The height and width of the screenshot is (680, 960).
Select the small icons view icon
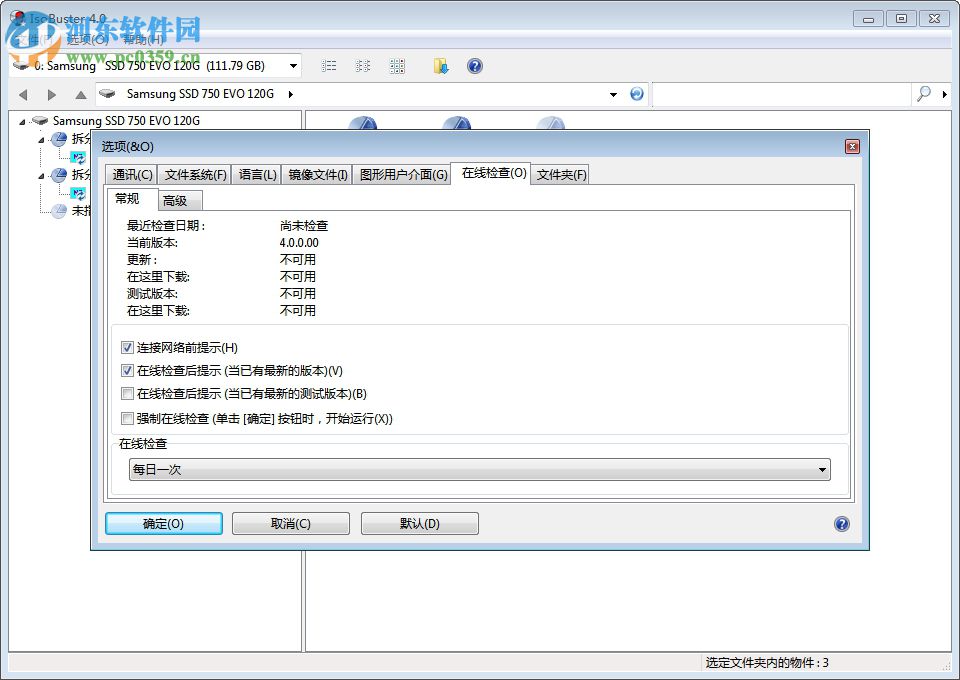(363, 65)
